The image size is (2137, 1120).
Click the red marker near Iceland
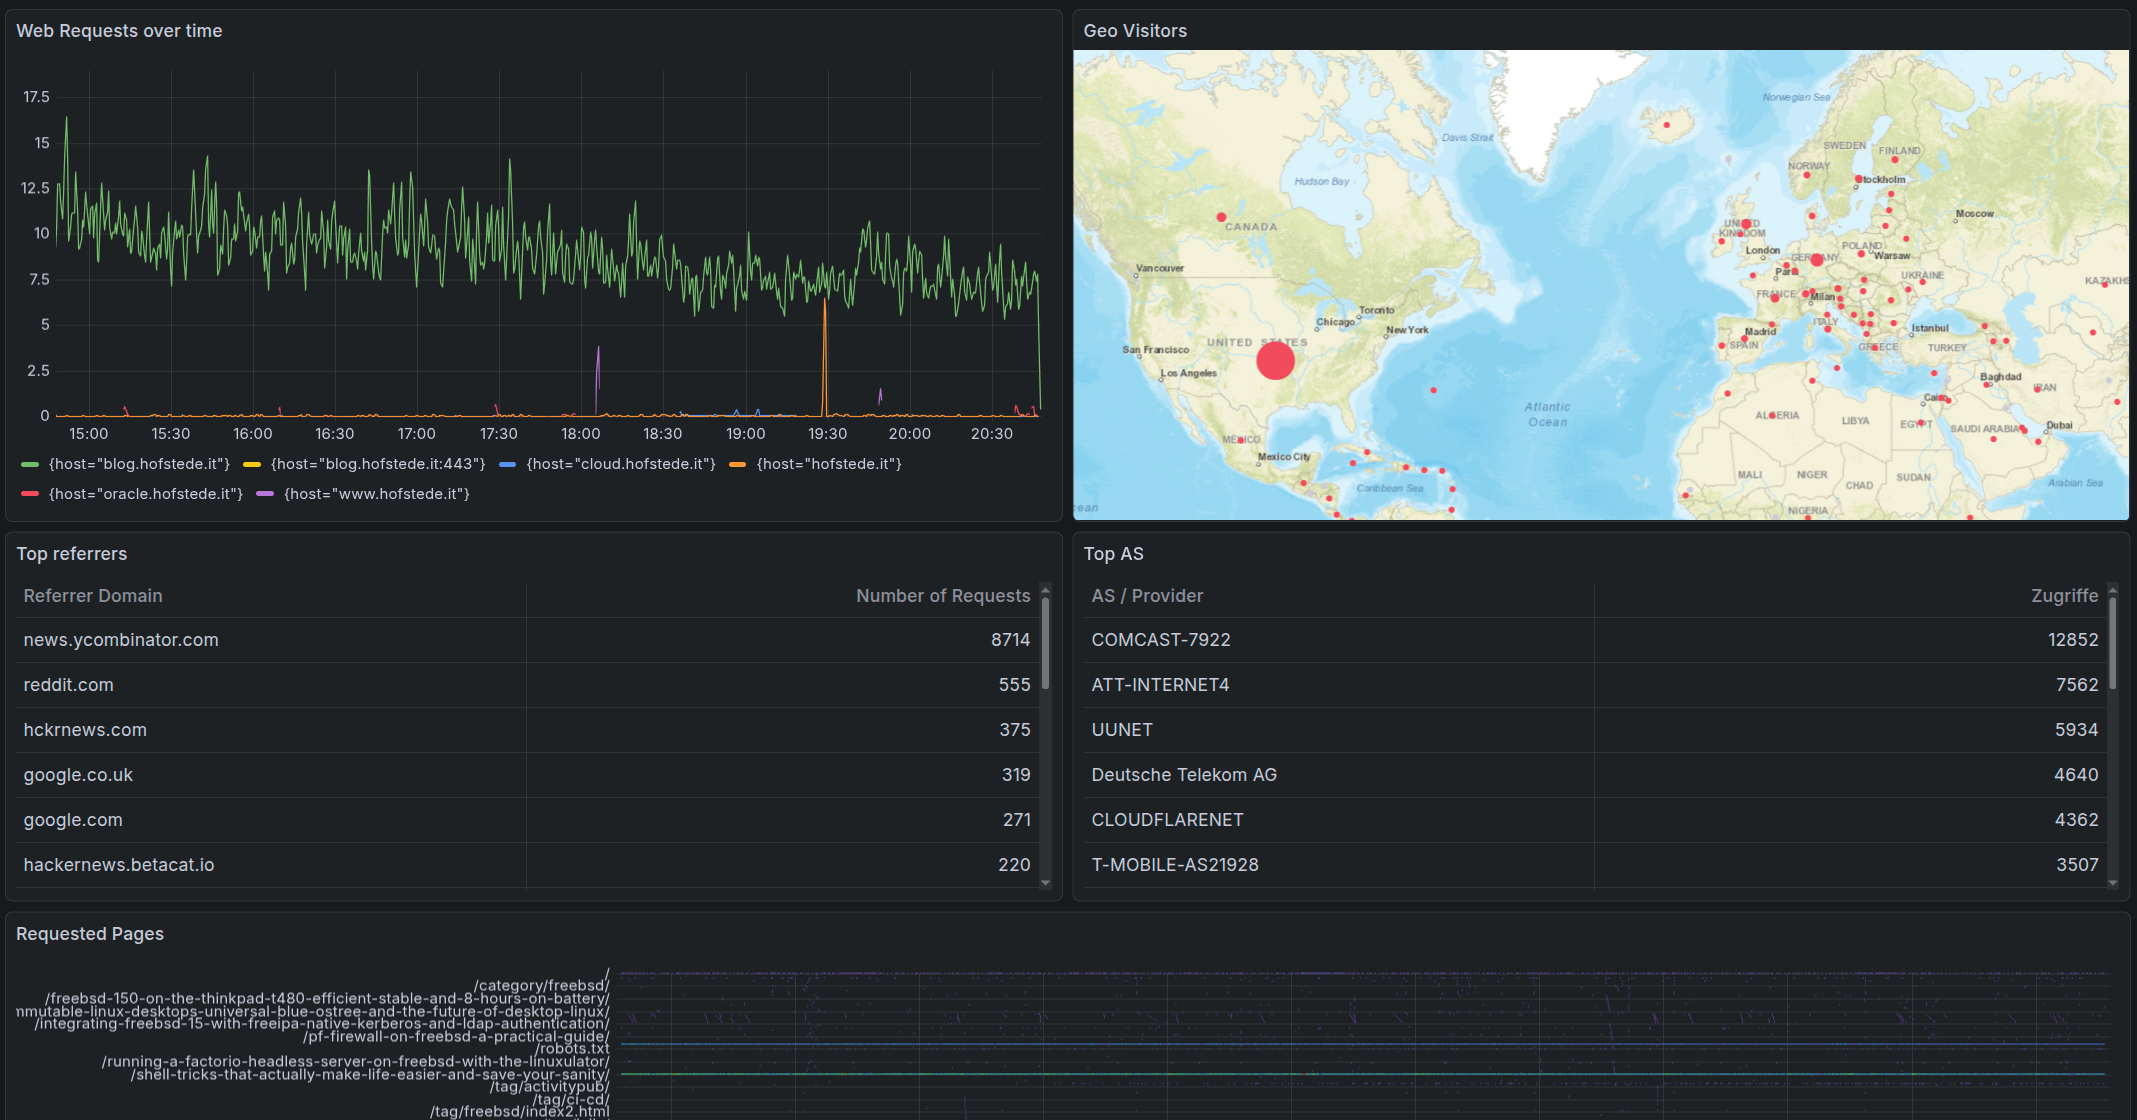click(x=1666, y=125)
